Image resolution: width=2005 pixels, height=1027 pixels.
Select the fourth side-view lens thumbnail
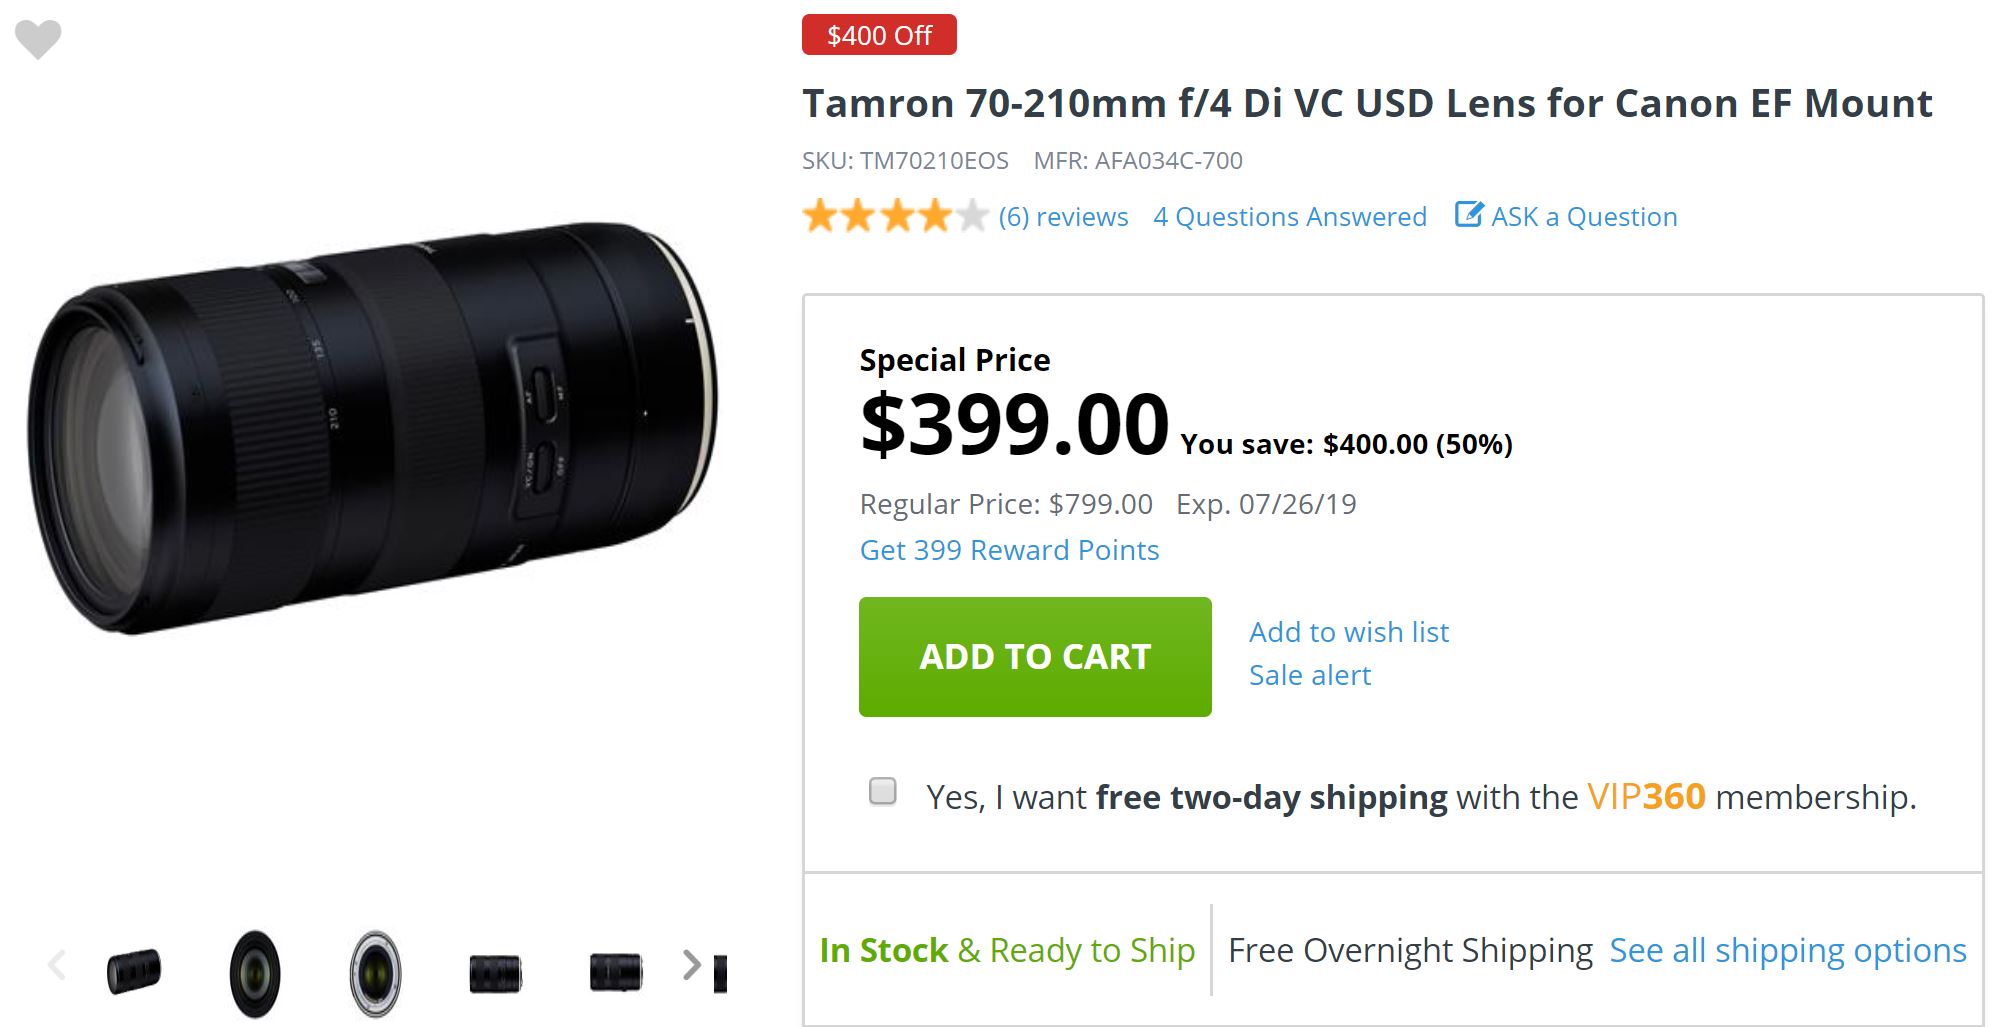(x=495, y=973)
